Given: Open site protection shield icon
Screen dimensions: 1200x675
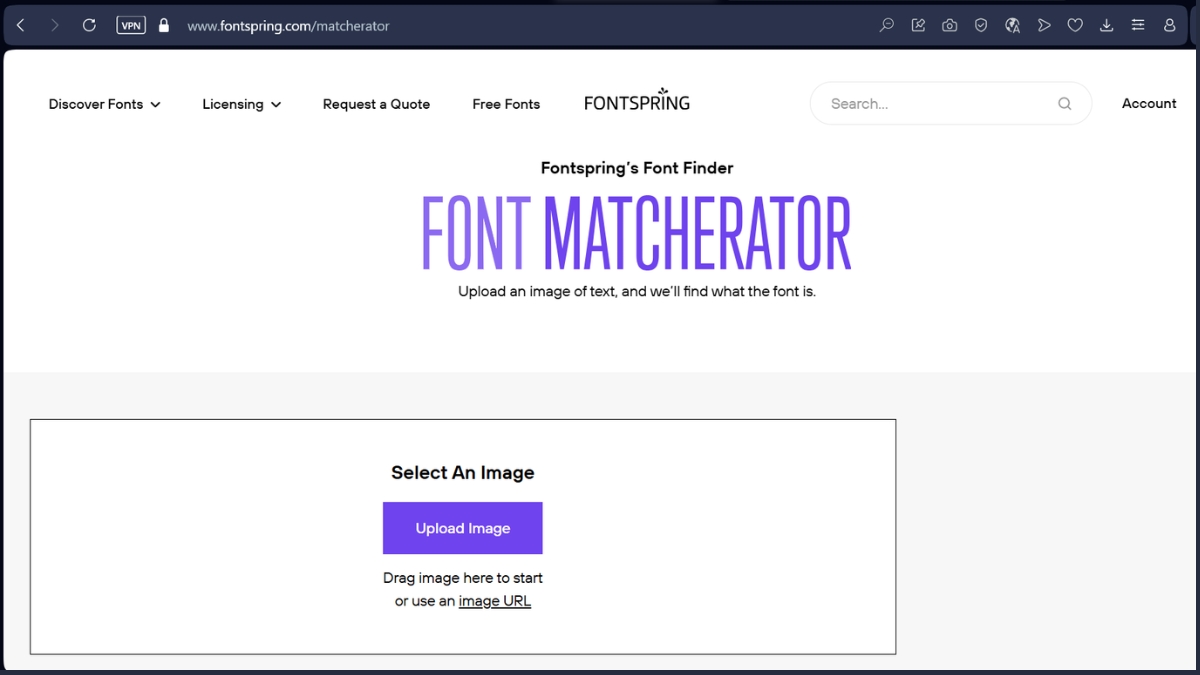Looking at the screenshot, I should (981, 24).
